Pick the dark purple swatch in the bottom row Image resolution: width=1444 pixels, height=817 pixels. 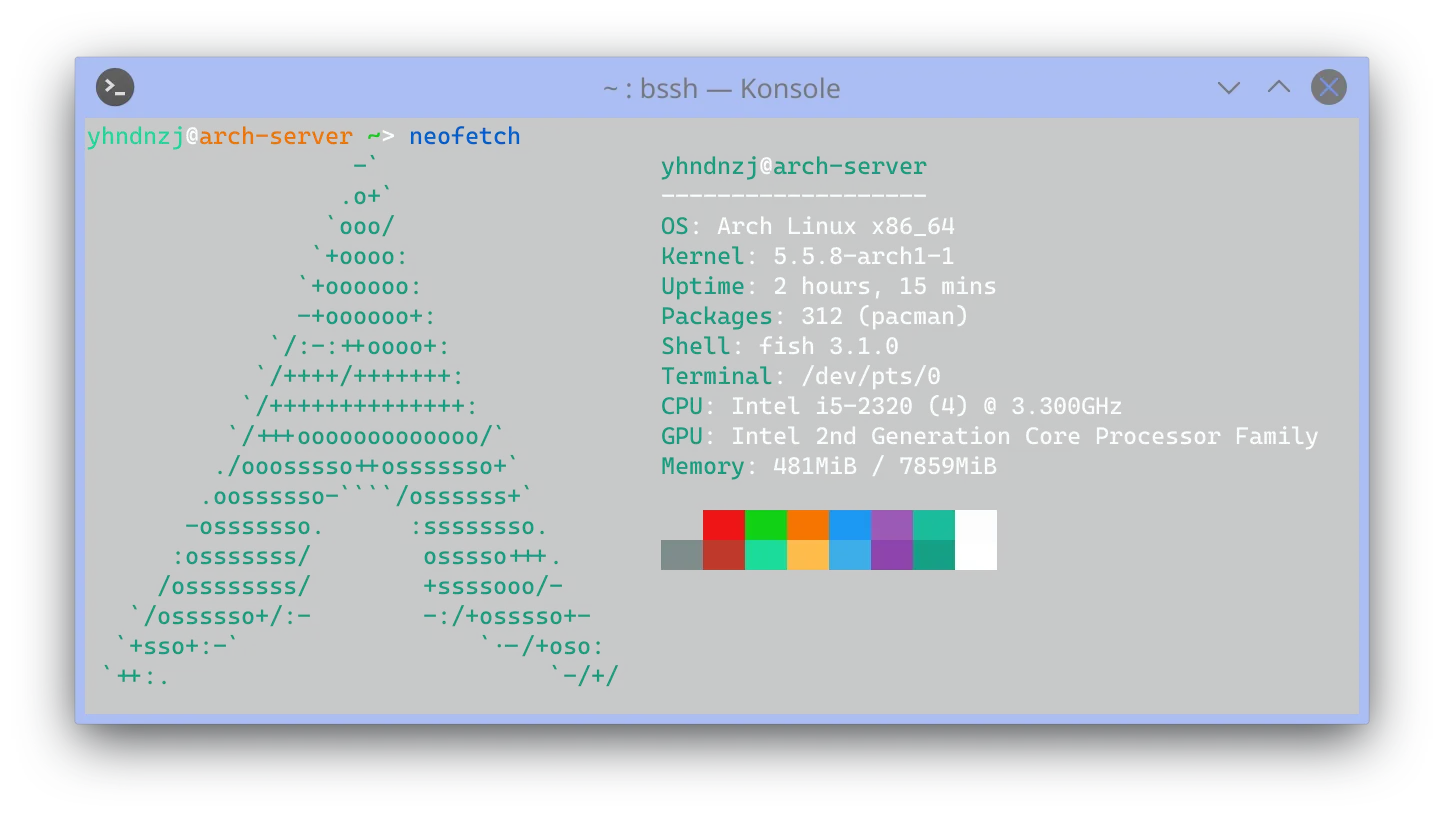892,555
